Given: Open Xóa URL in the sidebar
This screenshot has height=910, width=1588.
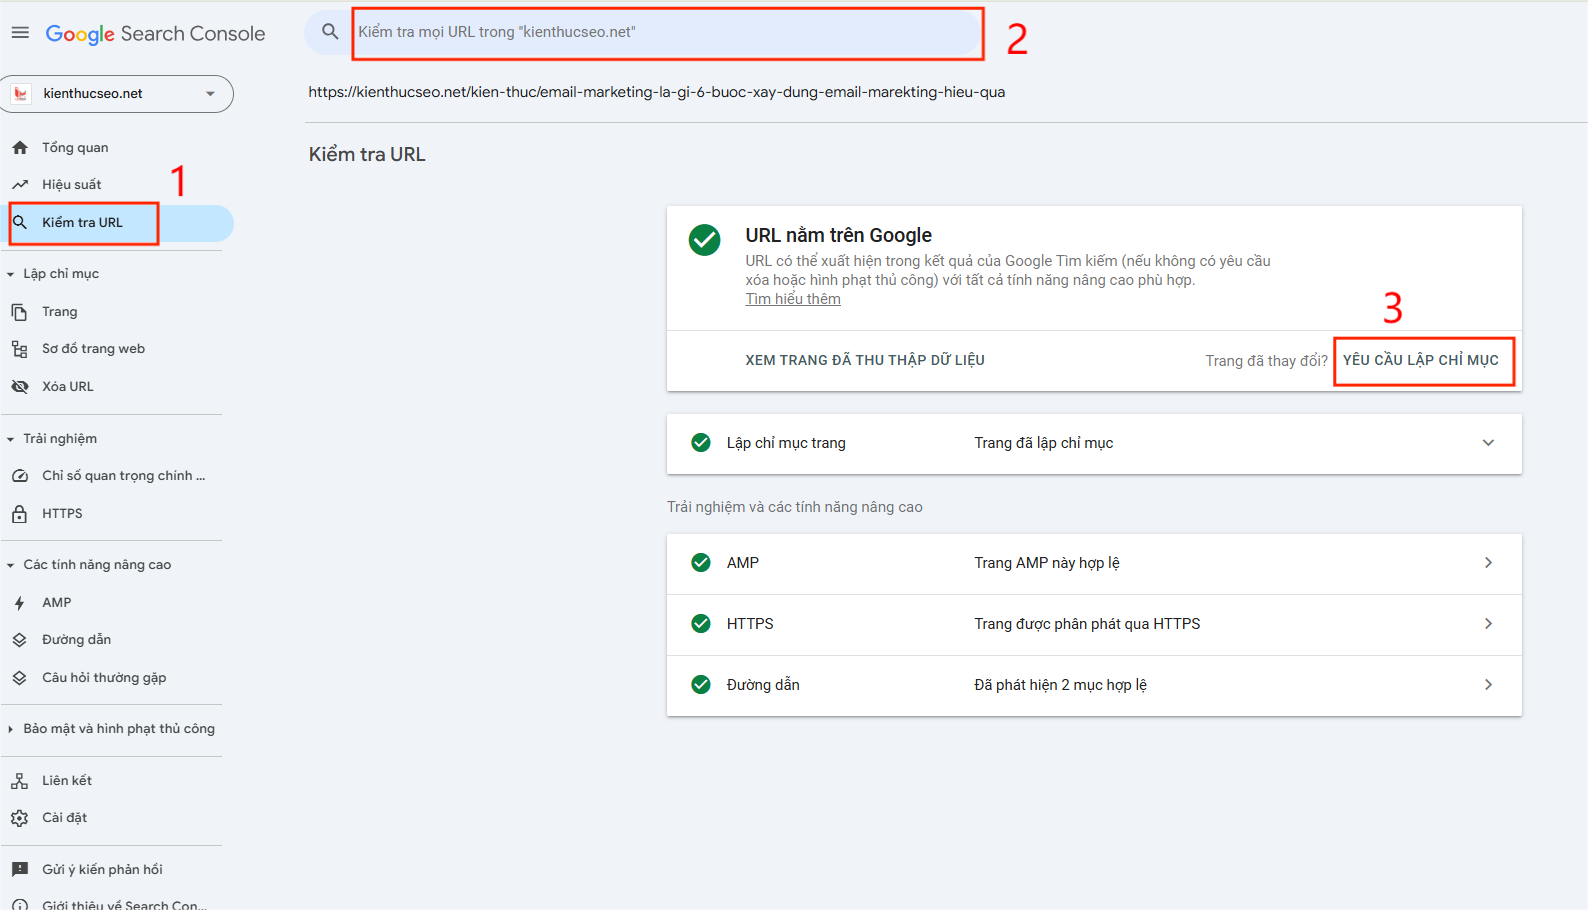Looking at the screenshot, I should click(x=68, y=387).
